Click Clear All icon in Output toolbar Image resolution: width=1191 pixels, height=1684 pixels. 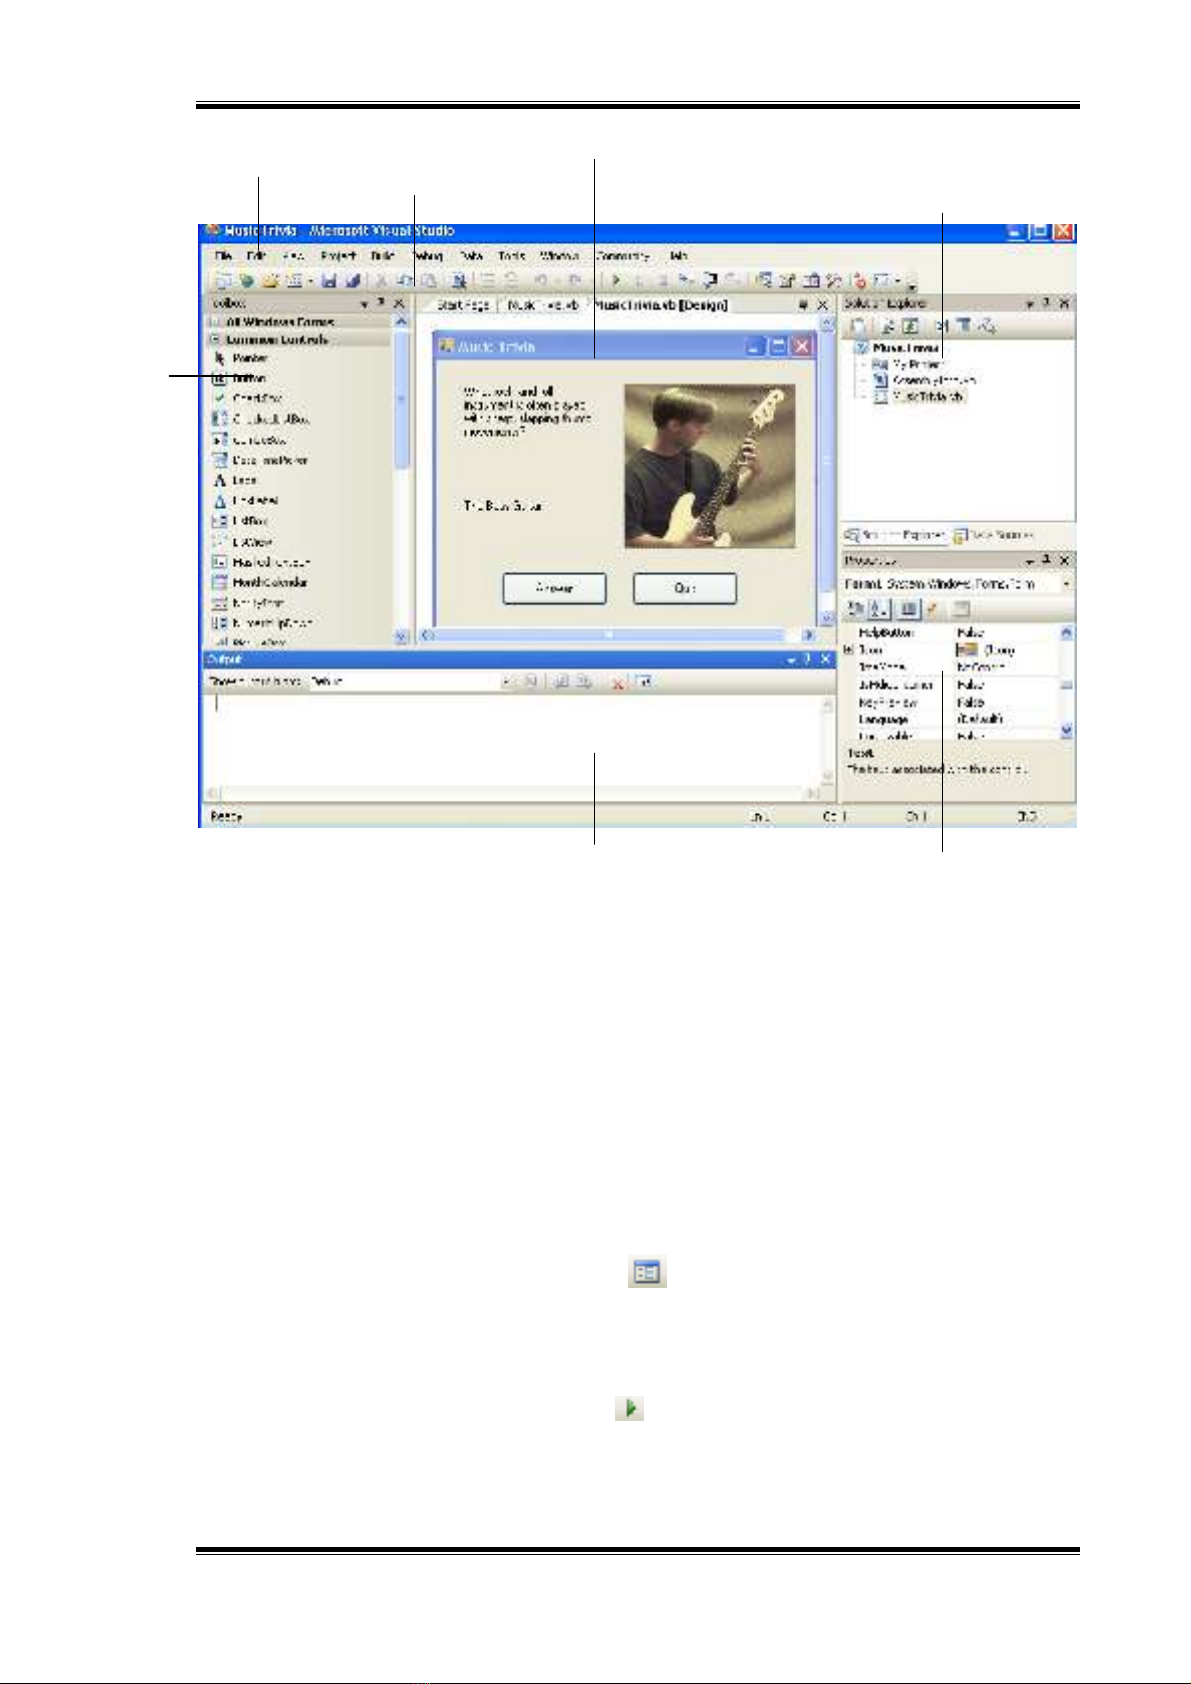pos(618,682)
